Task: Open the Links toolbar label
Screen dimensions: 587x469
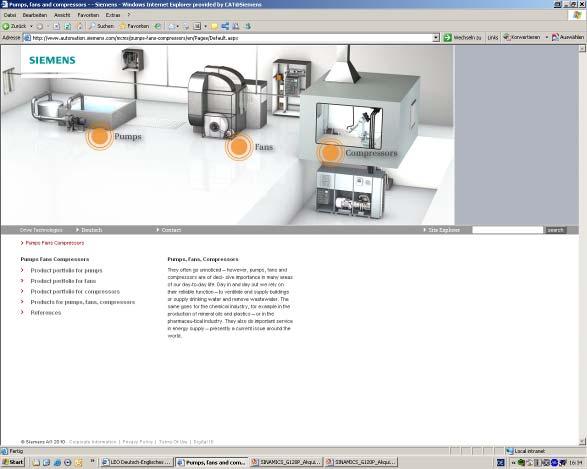Action: point(493,38)
